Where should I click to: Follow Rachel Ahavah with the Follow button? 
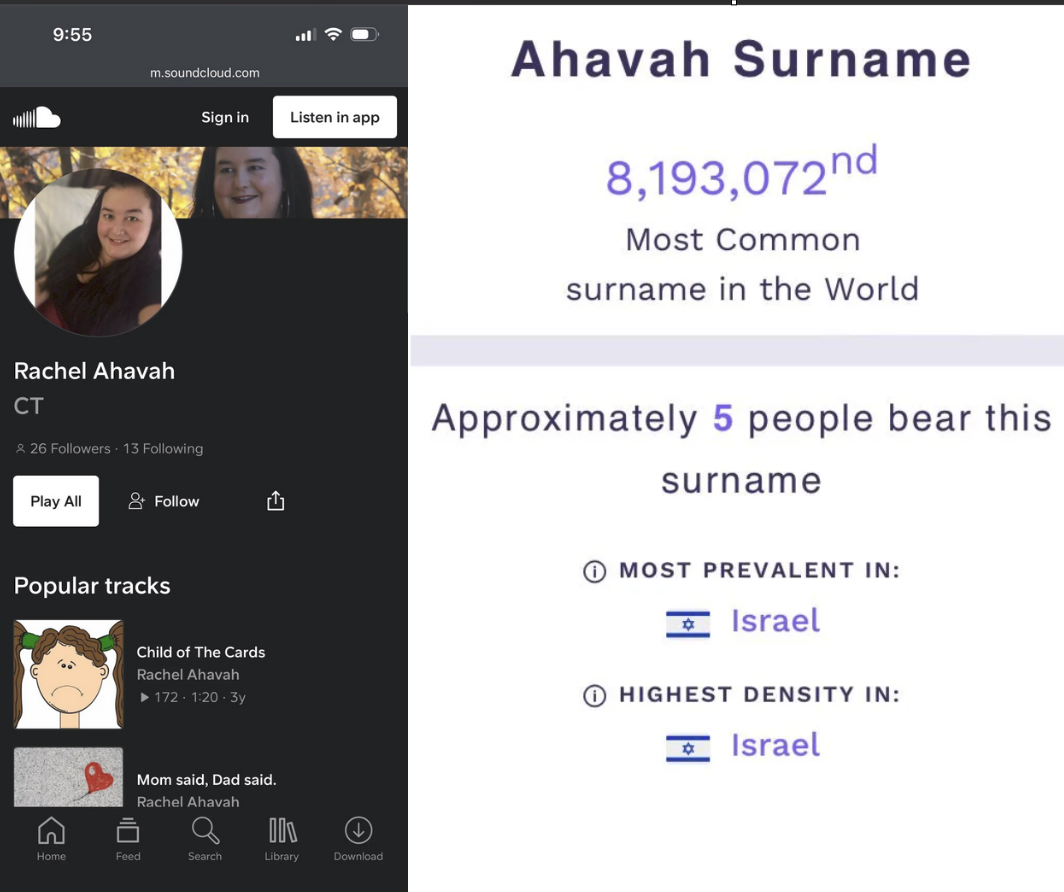[164, 501]
